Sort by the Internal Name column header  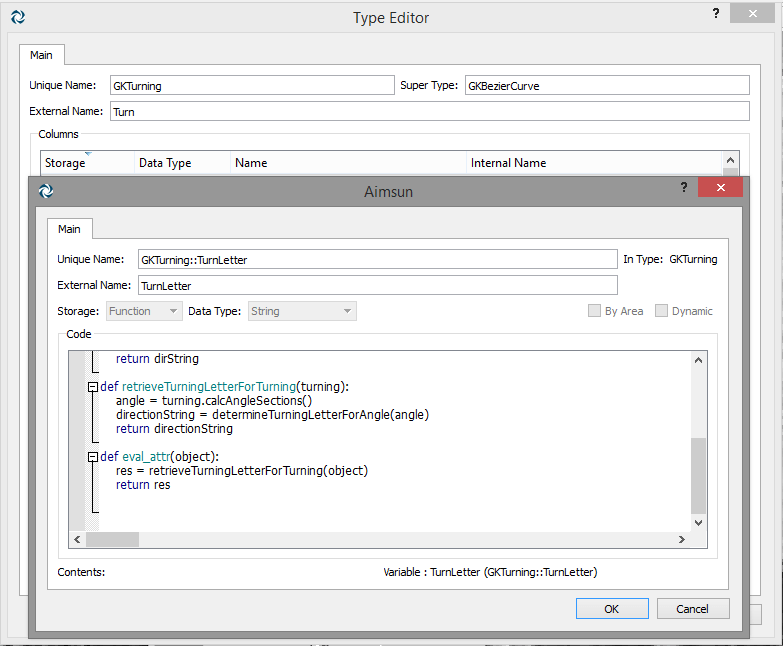click(594, 163)
